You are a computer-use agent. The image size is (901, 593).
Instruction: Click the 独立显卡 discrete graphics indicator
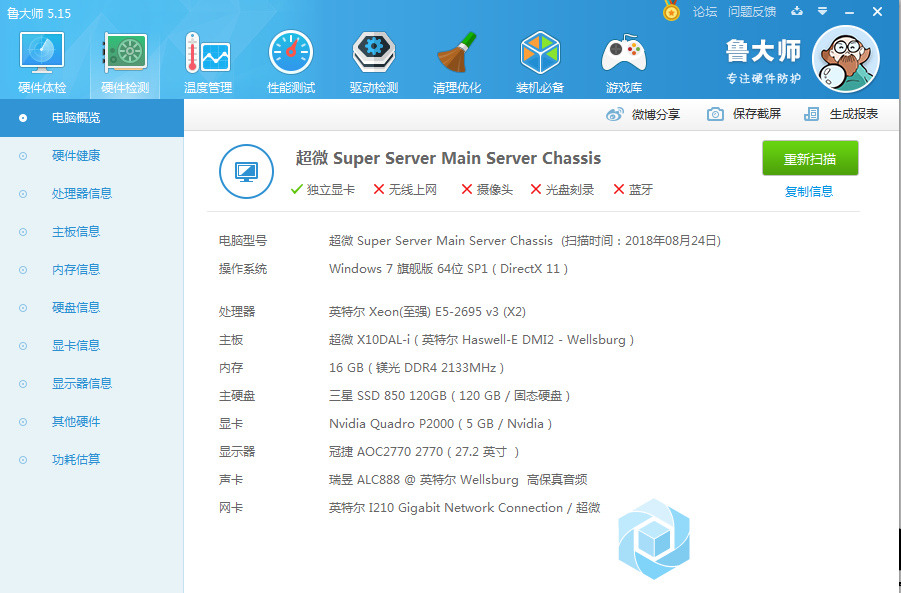[323, 190]
